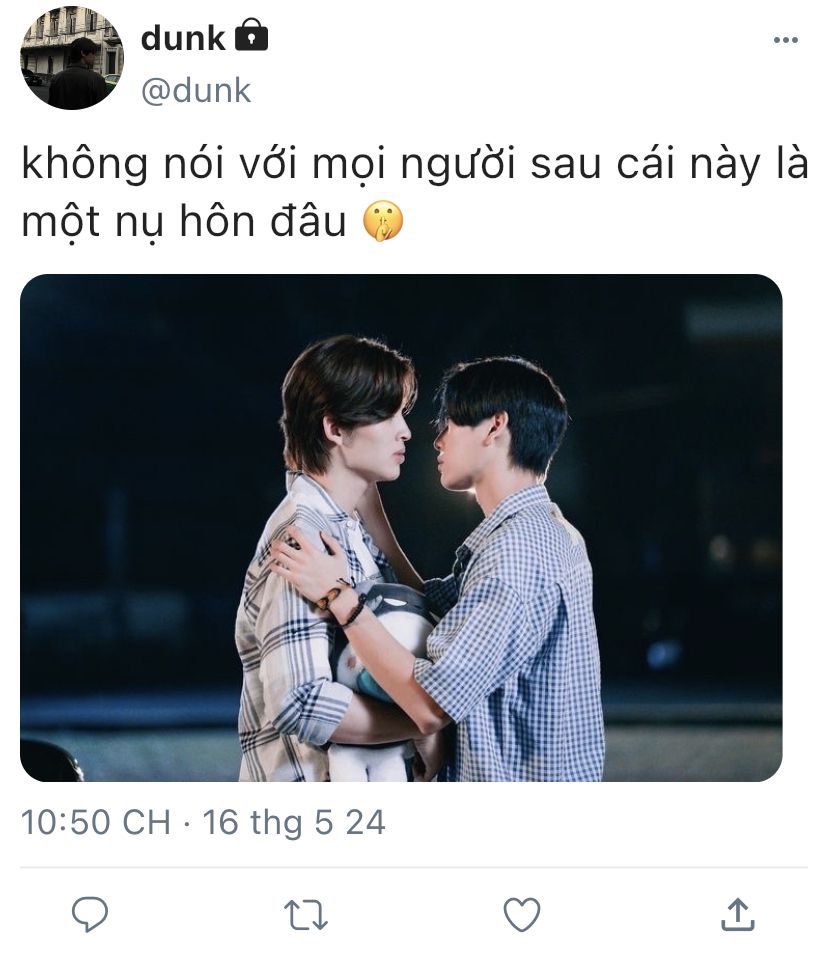Click the 10:50 CH timestamp
The height and width of the screenshot is (961, 828).
(x=96, y=822)
